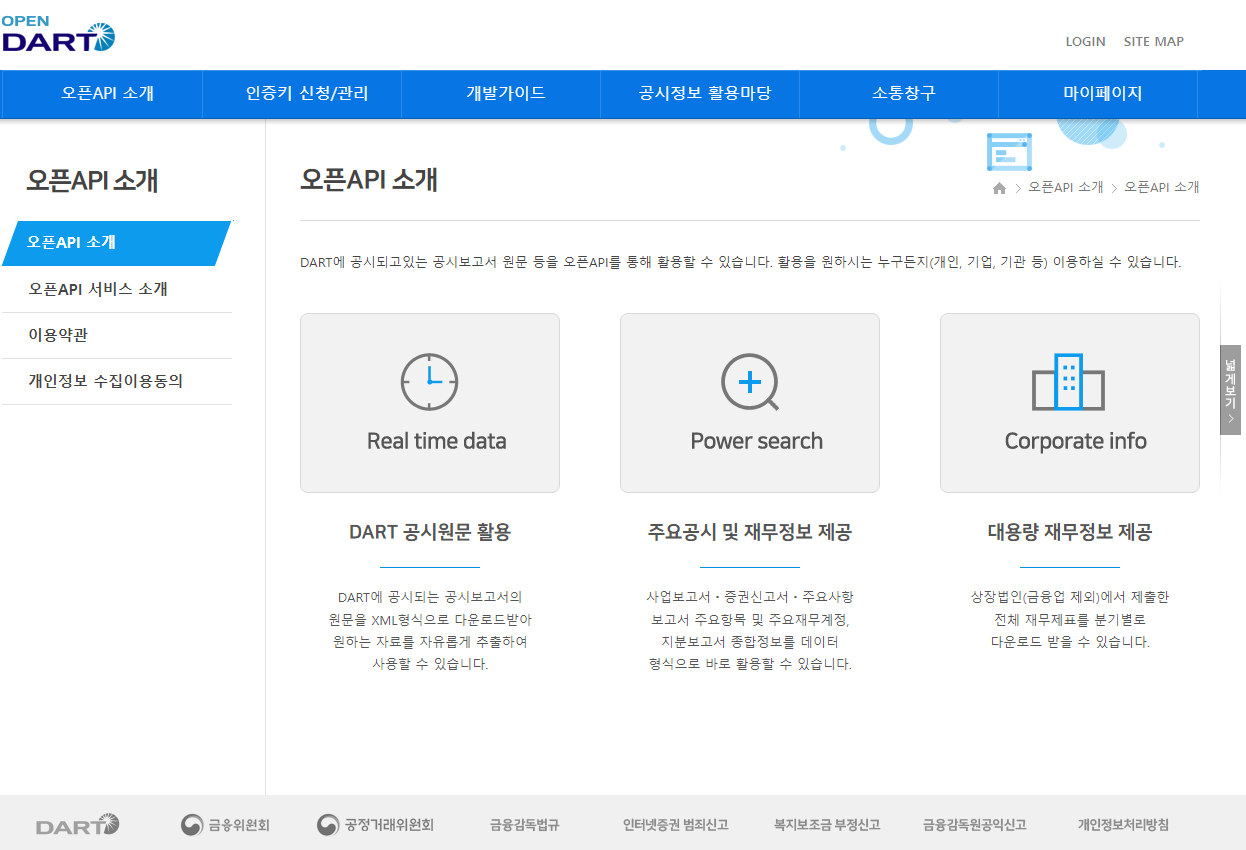Click the sidebar title 오픈API 소개
Viewport: 1246px width, 850px height.
pos(92,181)
